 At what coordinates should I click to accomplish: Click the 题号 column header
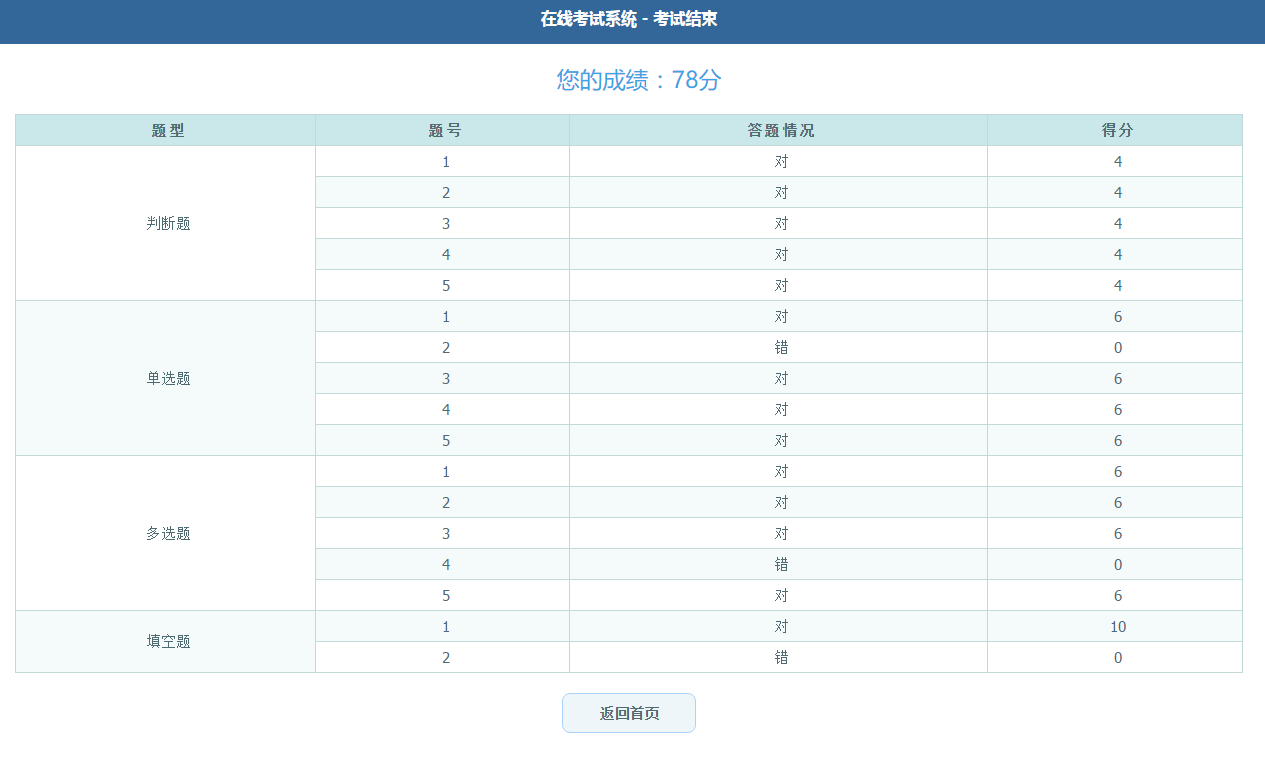(445, 131)
